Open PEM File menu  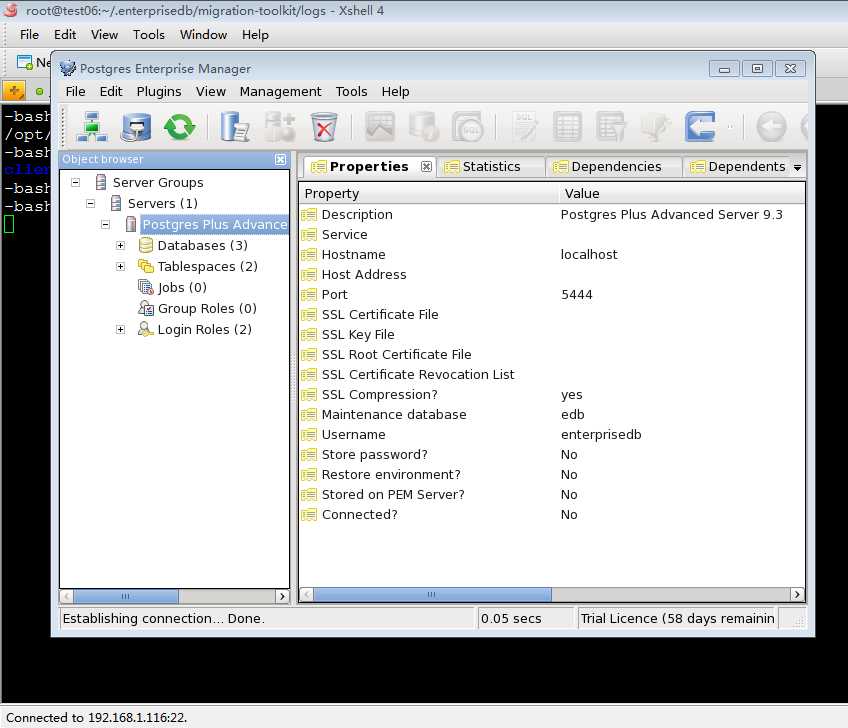coord(75,91)
